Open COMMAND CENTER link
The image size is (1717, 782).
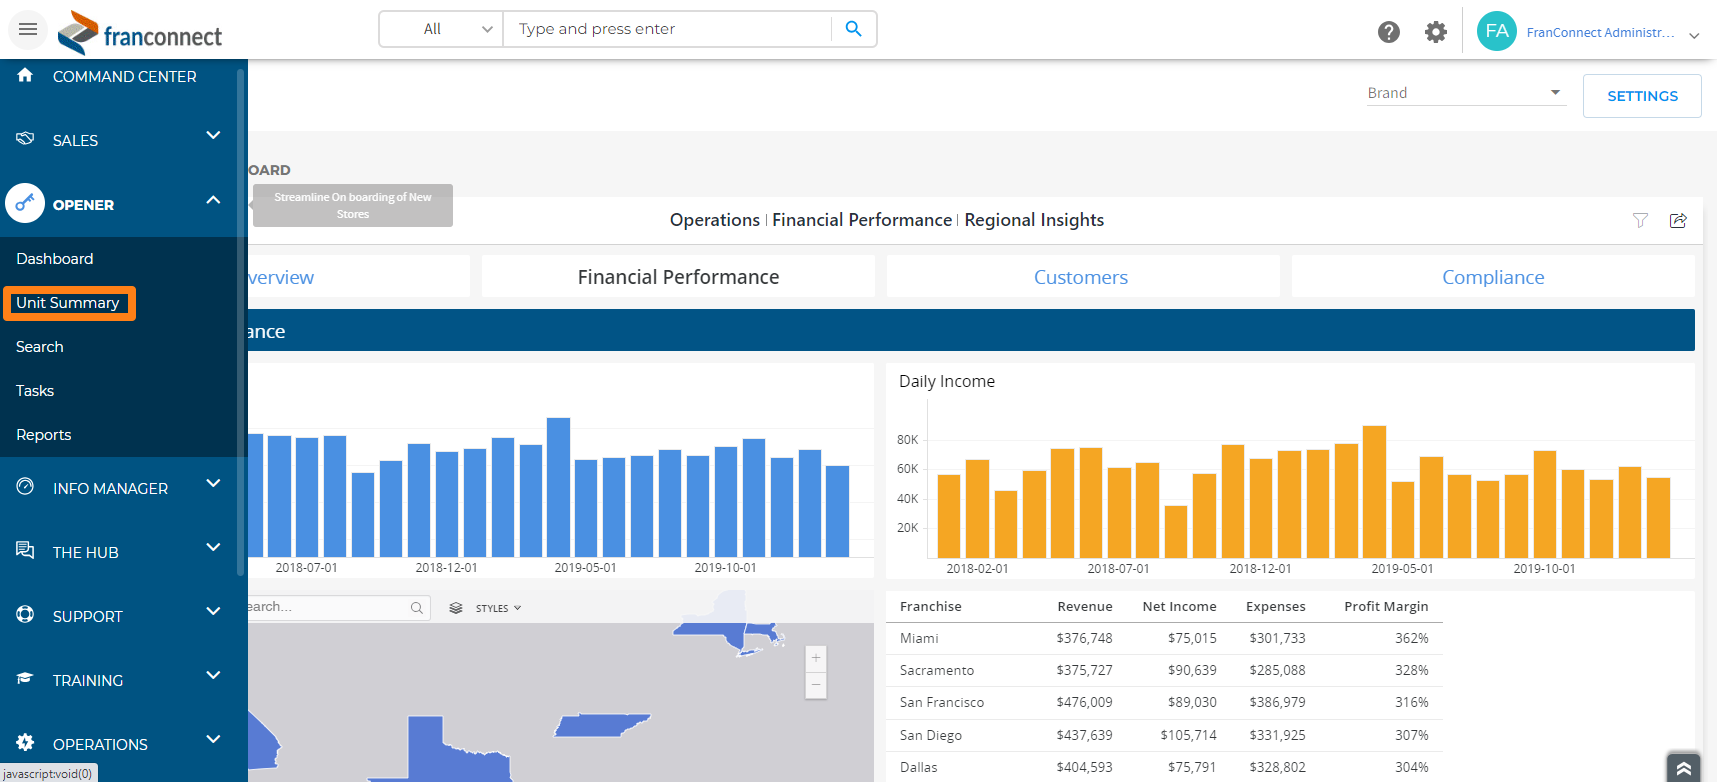[125, 77]
